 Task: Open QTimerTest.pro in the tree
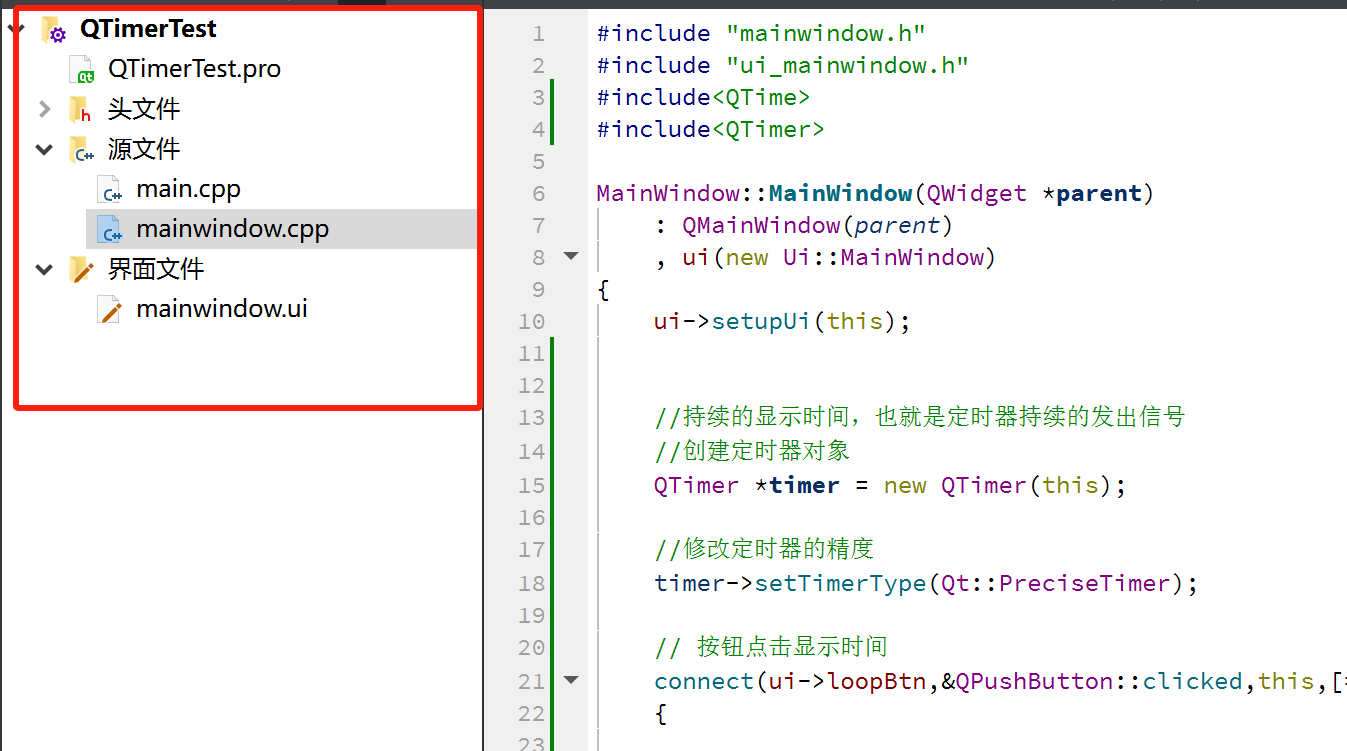[x=194, y=69]
